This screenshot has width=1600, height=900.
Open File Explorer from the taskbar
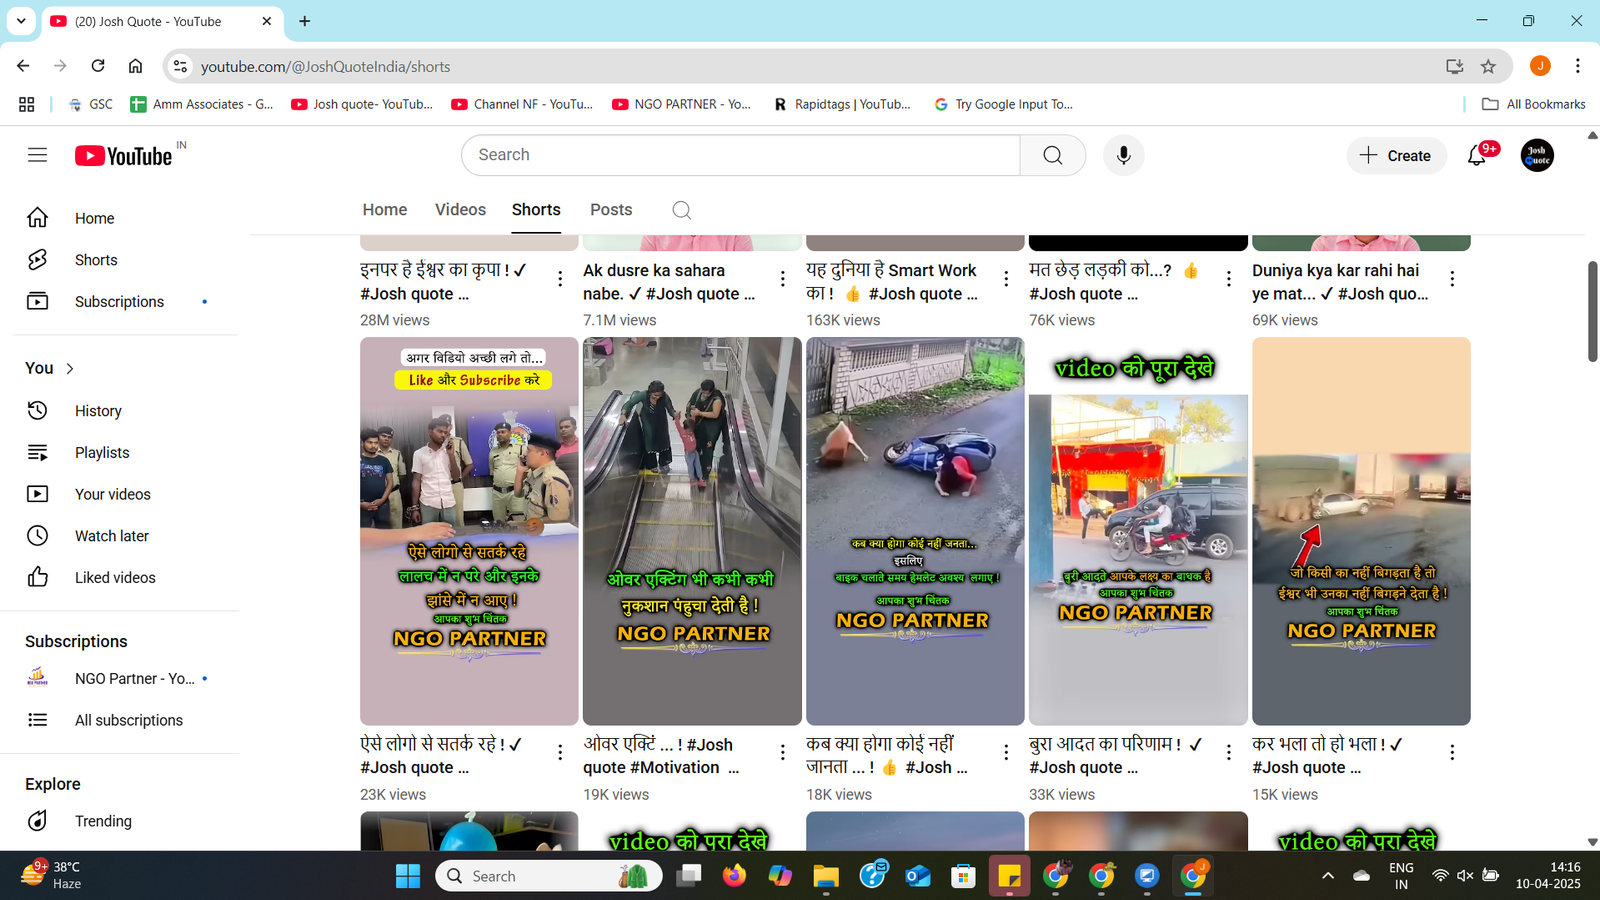point(825,877)
